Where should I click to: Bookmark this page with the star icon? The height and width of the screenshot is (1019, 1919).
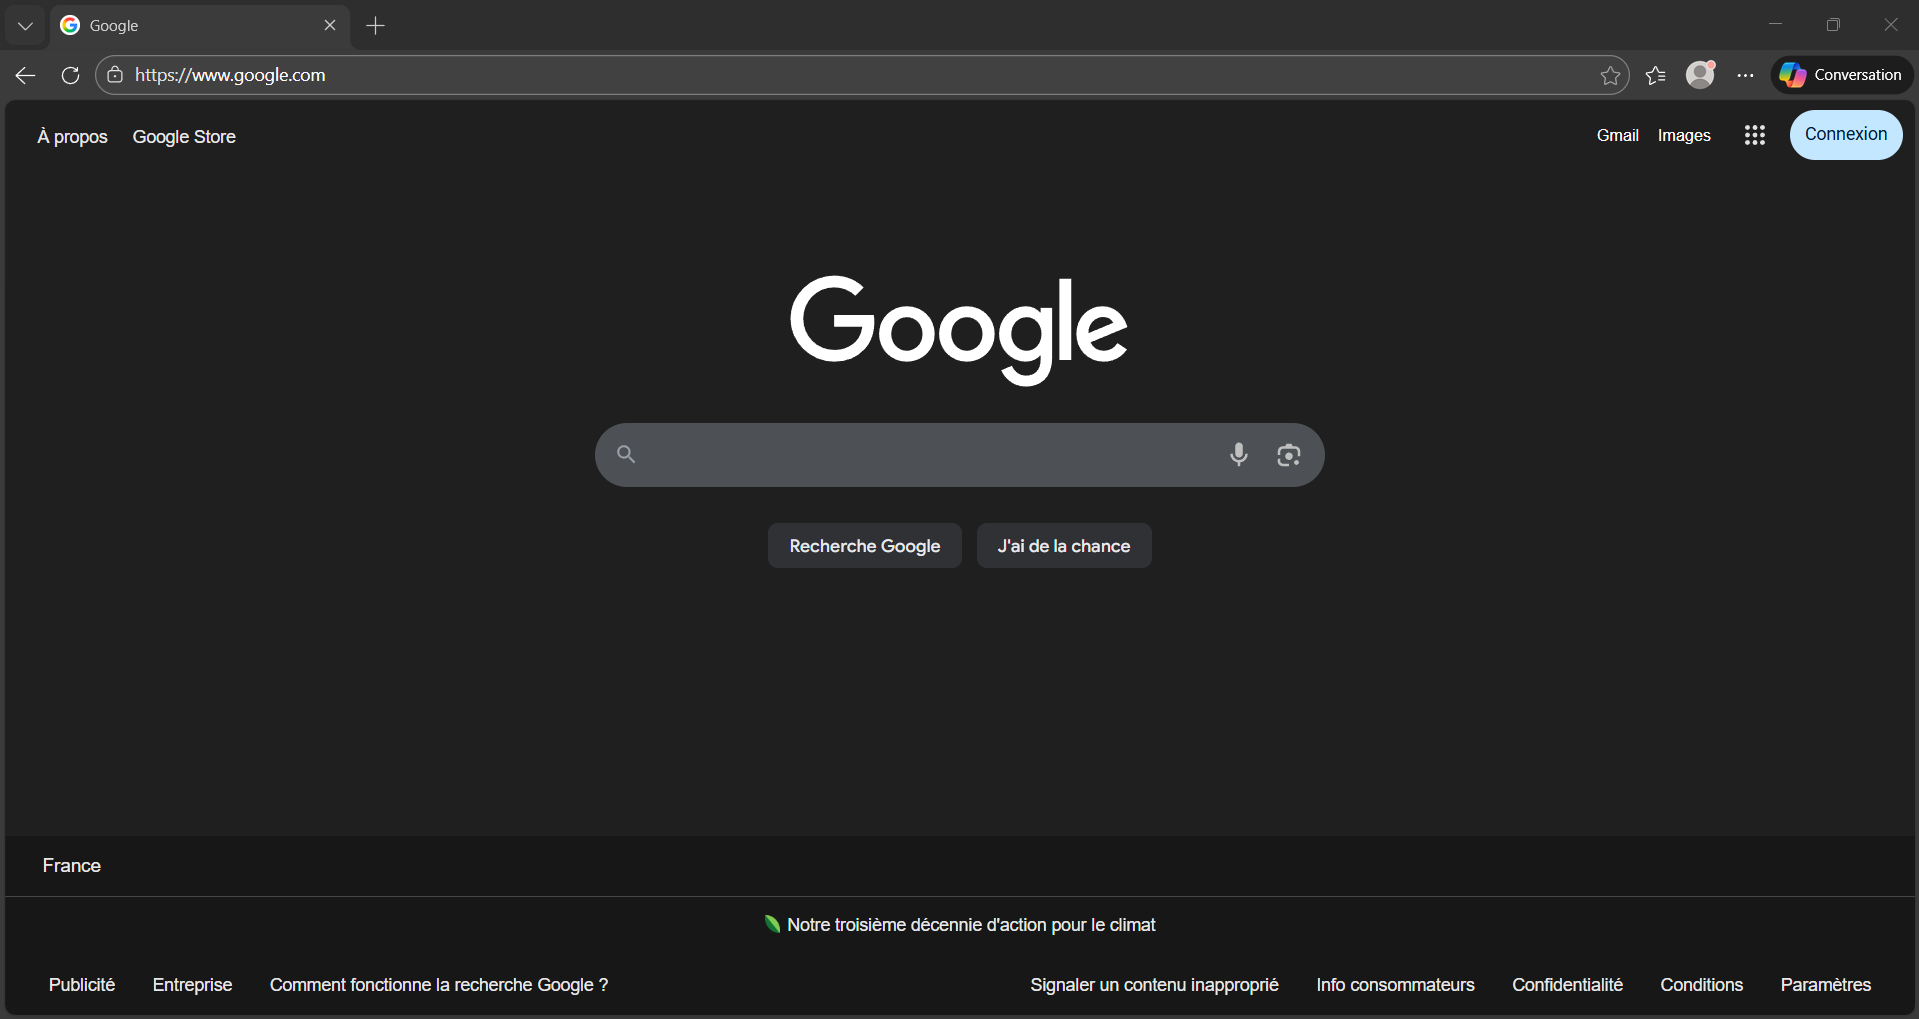coord(1610,75)
